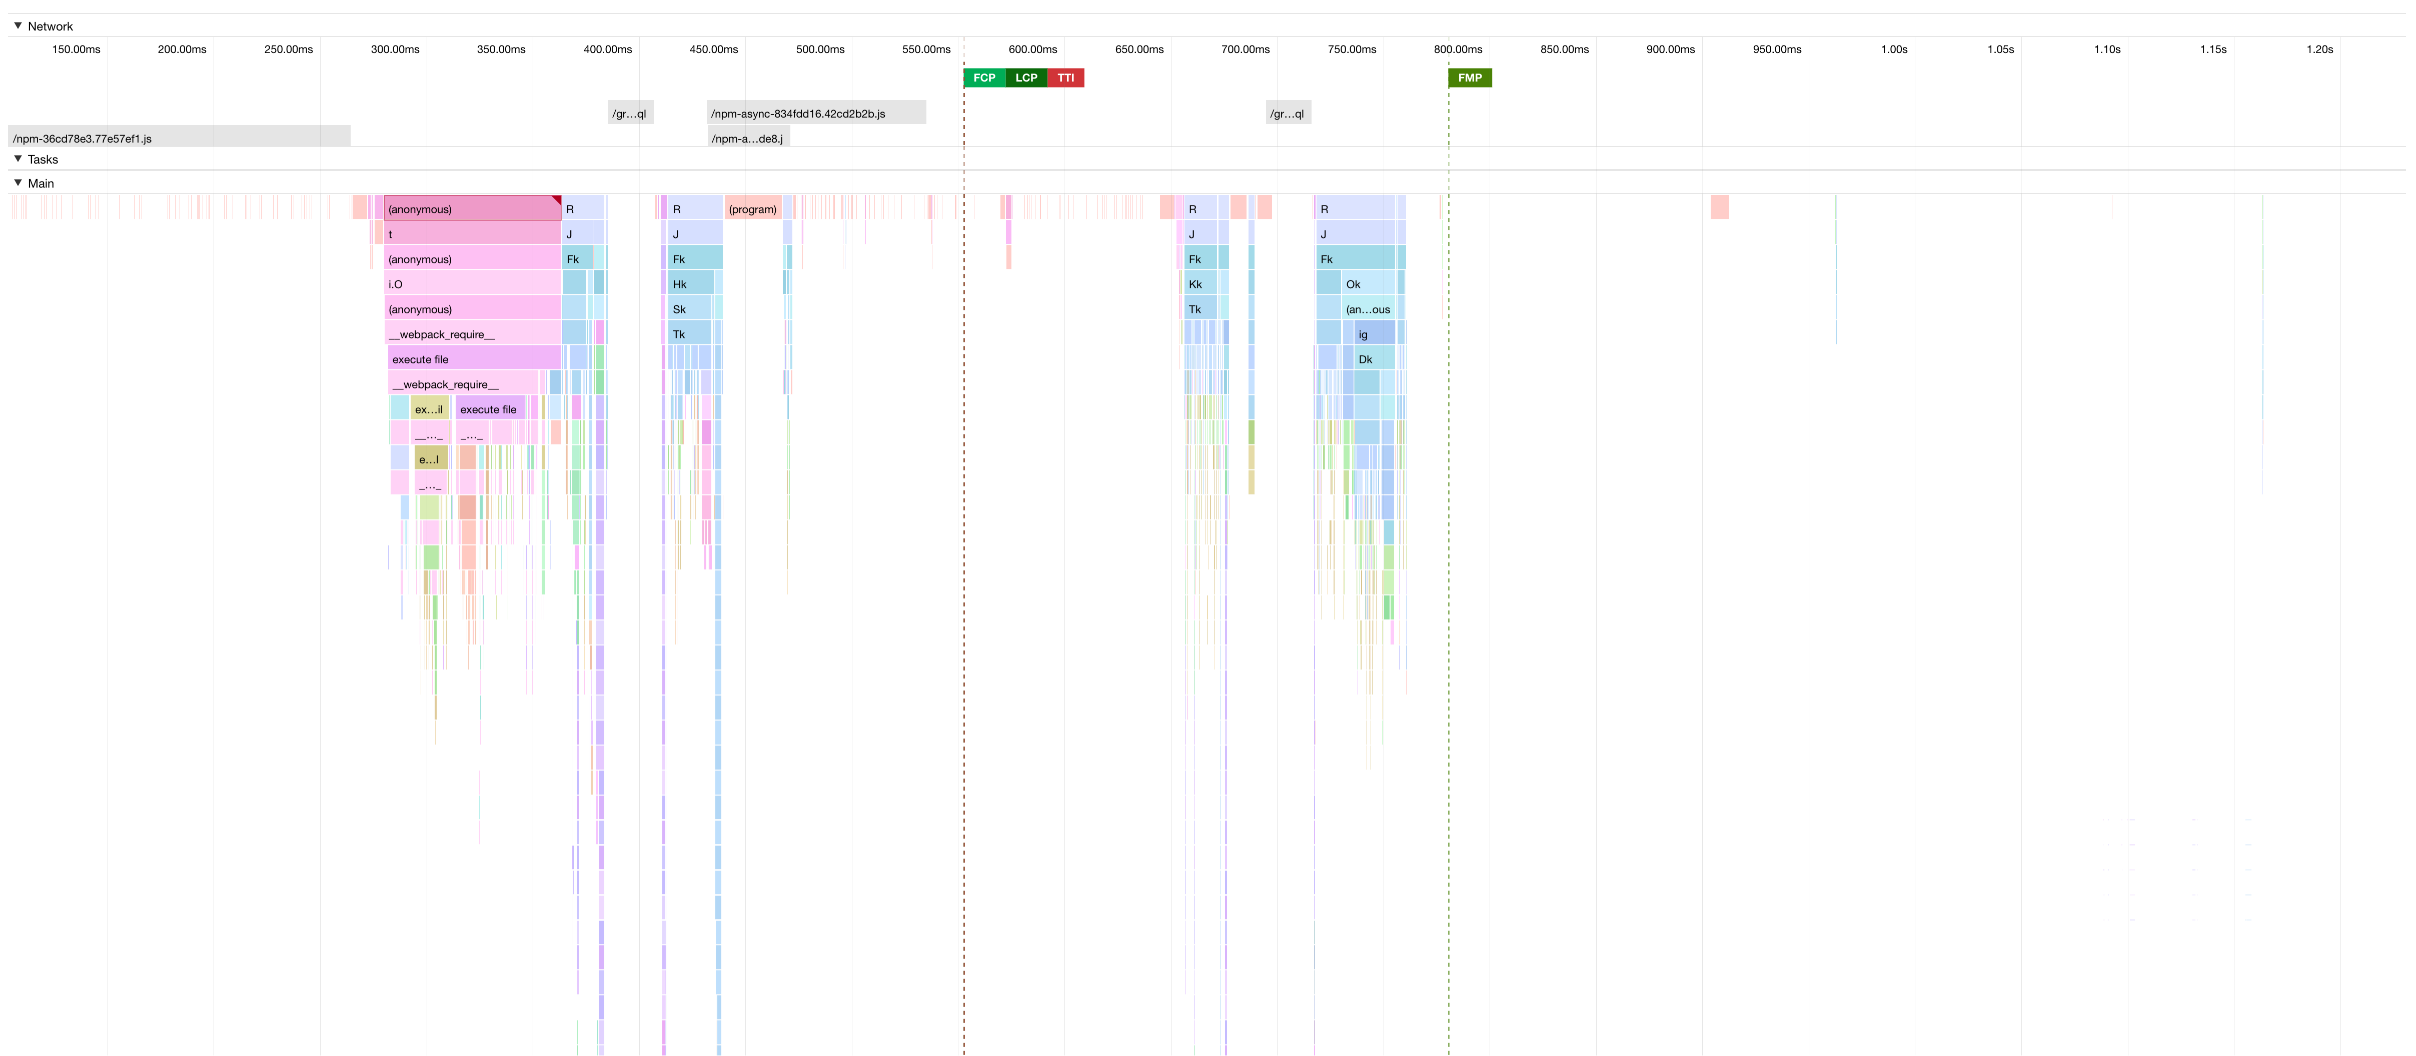Image resolution: width=2416 pixels, height=1056 pixels.
Task: Select the Kk frame
Action: 1200,284
